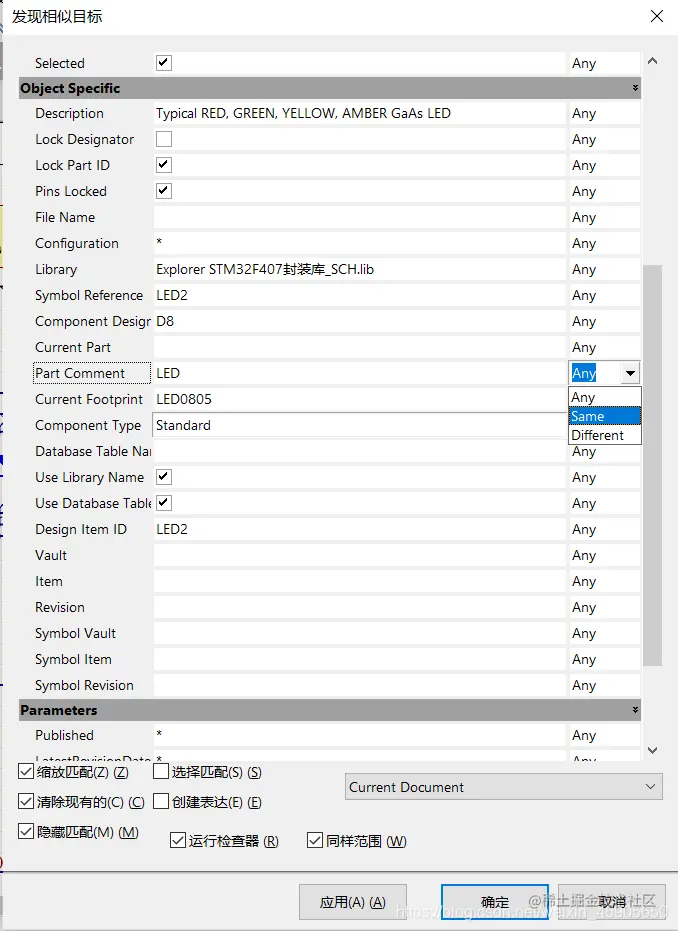Enable the Lock Designator checkbox

click(164, 139)
